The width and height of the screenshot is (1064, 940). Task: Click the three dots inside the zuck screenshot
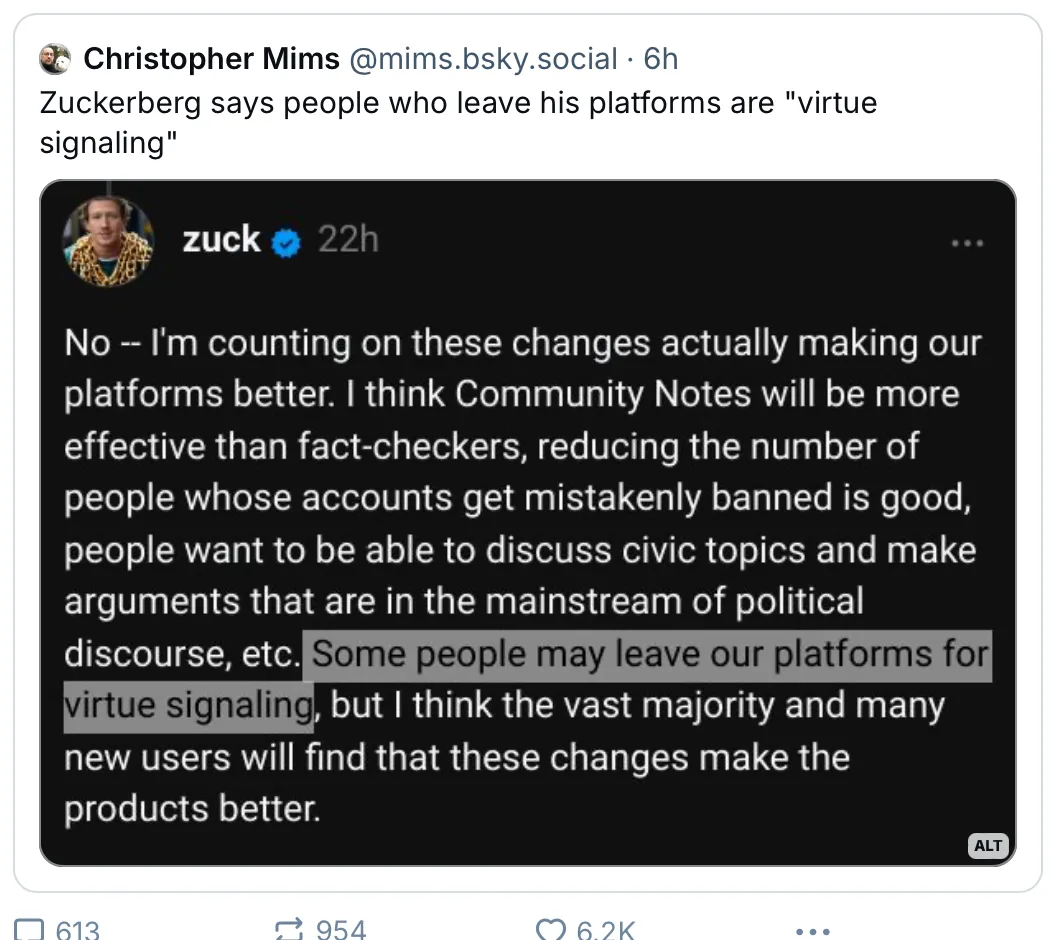click(x=967, y=242)
